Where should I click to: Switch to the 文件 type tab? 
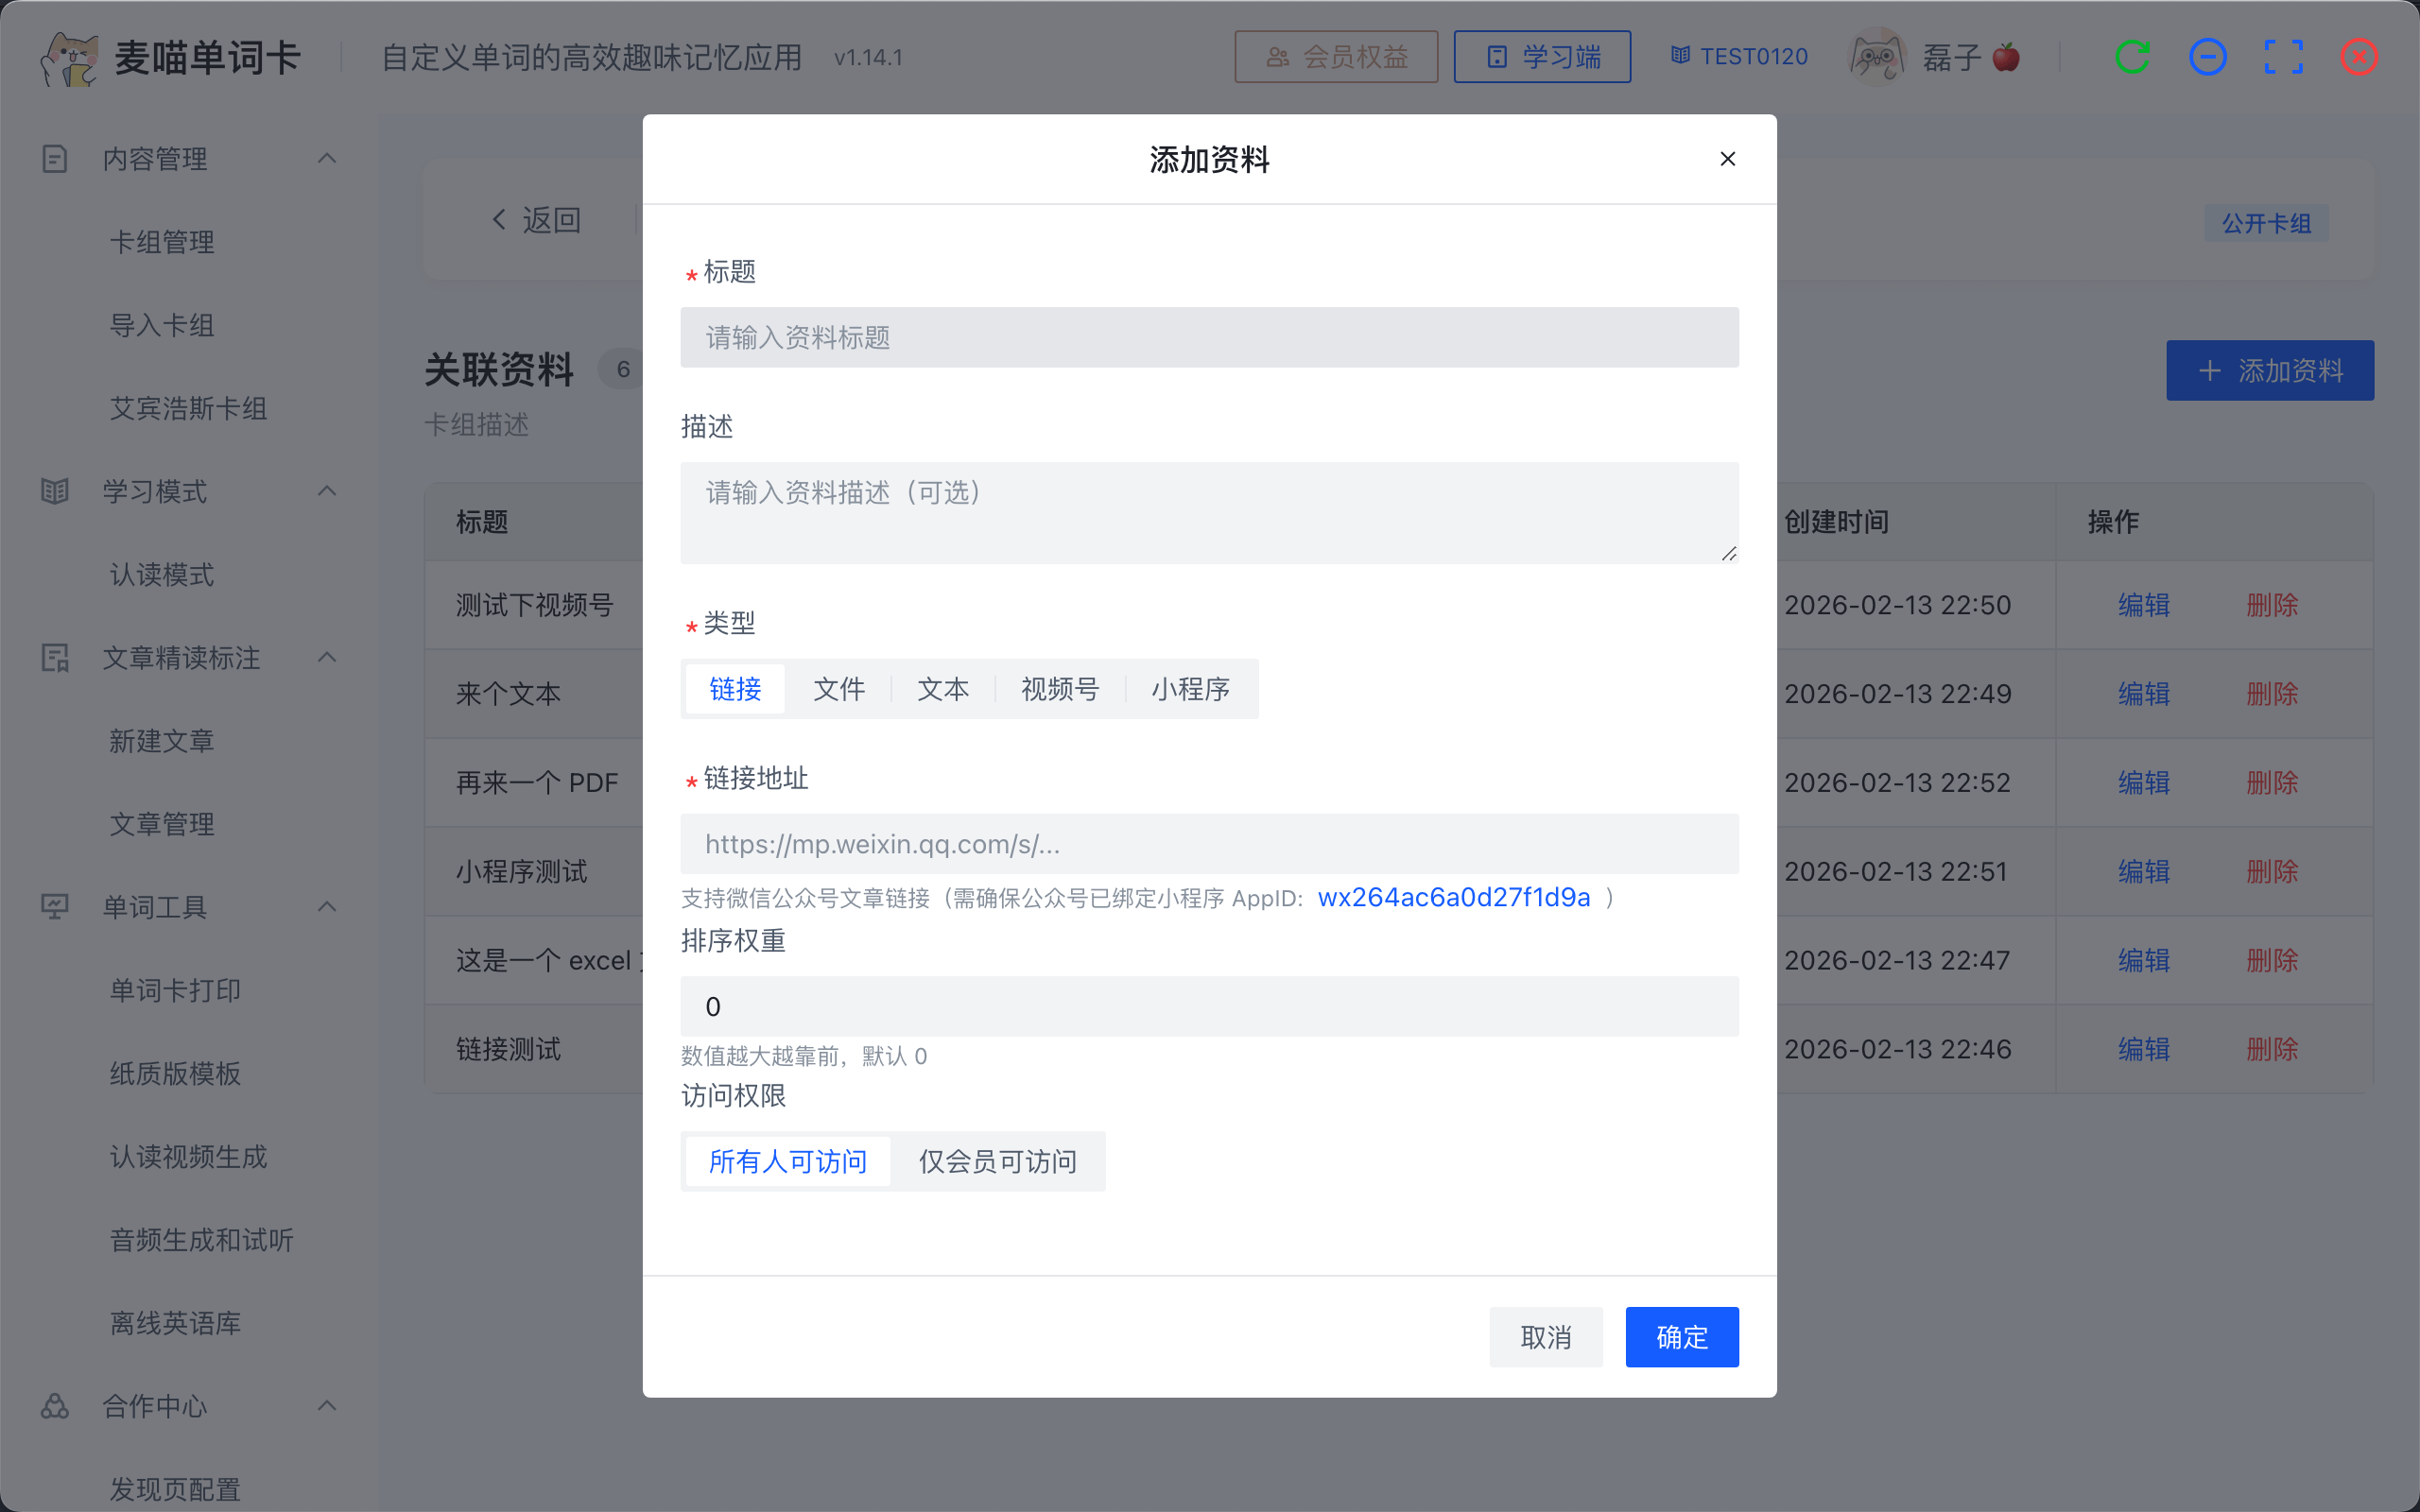839,688
